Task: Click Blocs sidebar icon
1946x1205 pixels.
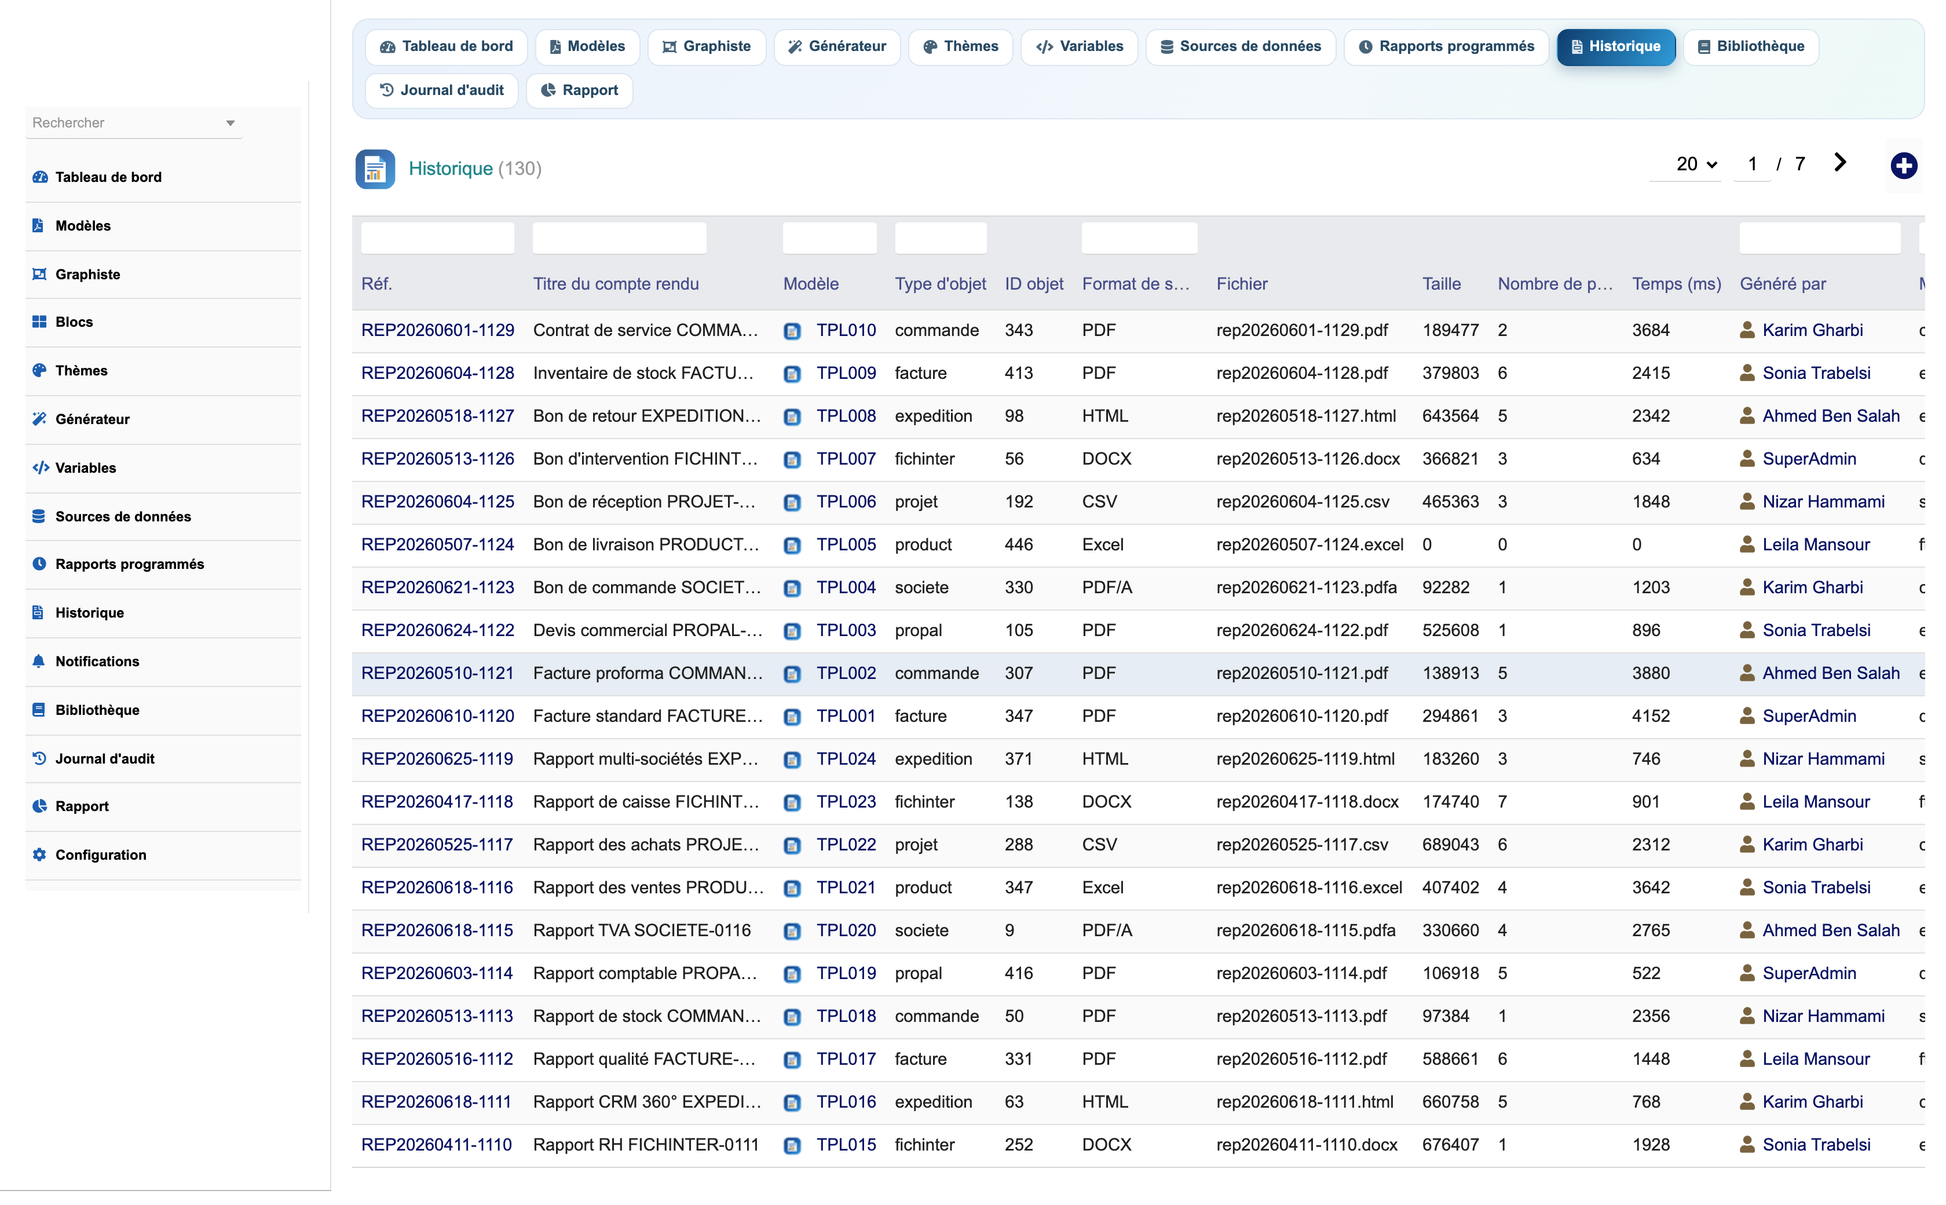Action: click(x=39, y=322)
